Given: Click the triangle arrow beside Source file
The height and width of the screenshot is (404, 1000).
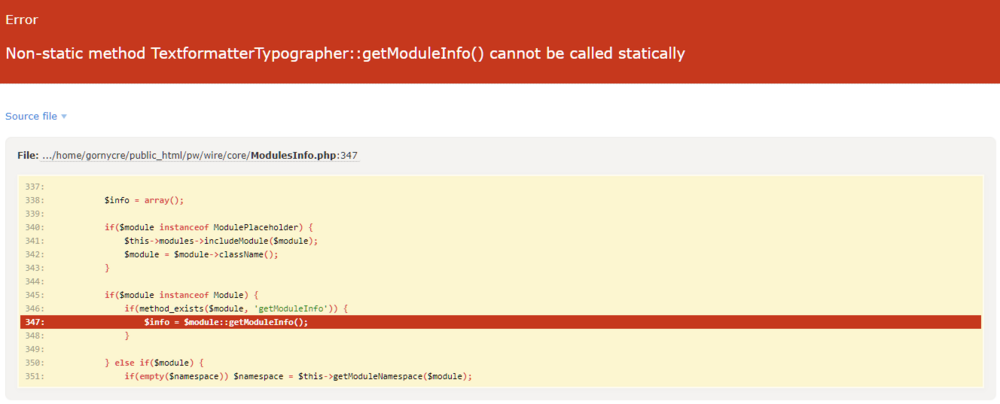Looking at the screenshot, I should pos(64,117).
